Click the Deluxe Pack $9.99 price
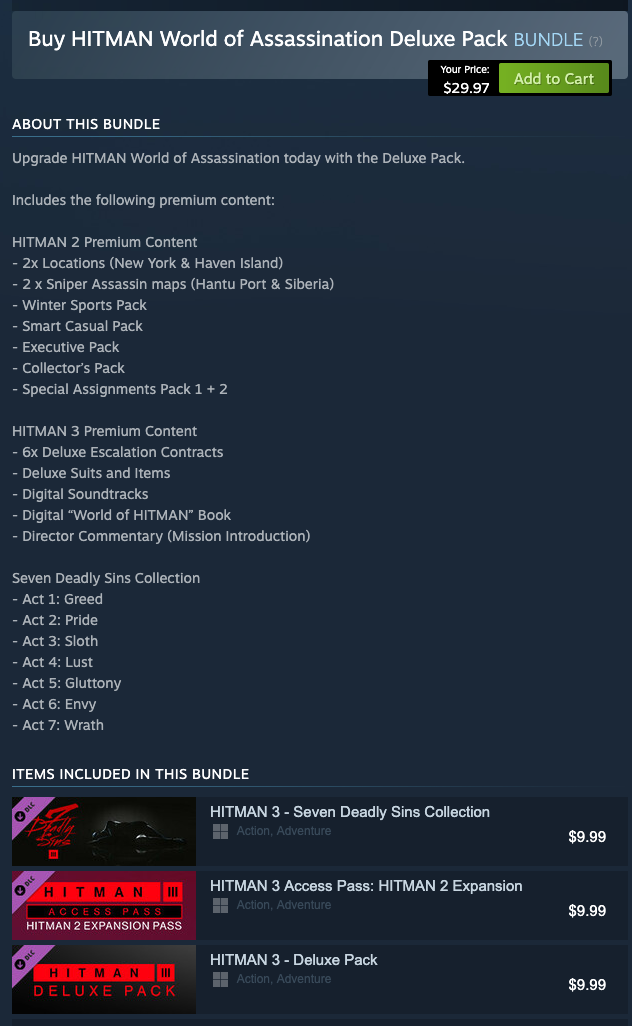The height and width of the screenshot is (1026, 632). point(587,985)
